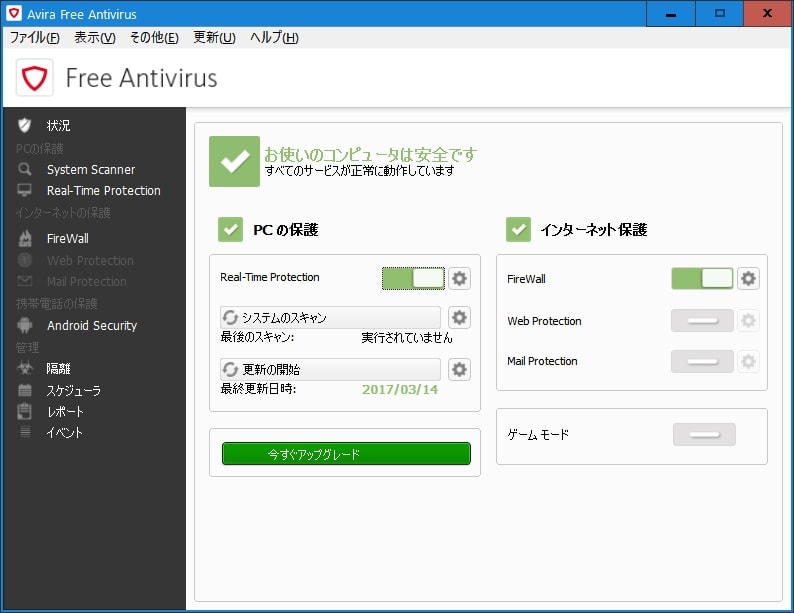Select イベント in the sidebar

tap(64, 433)
